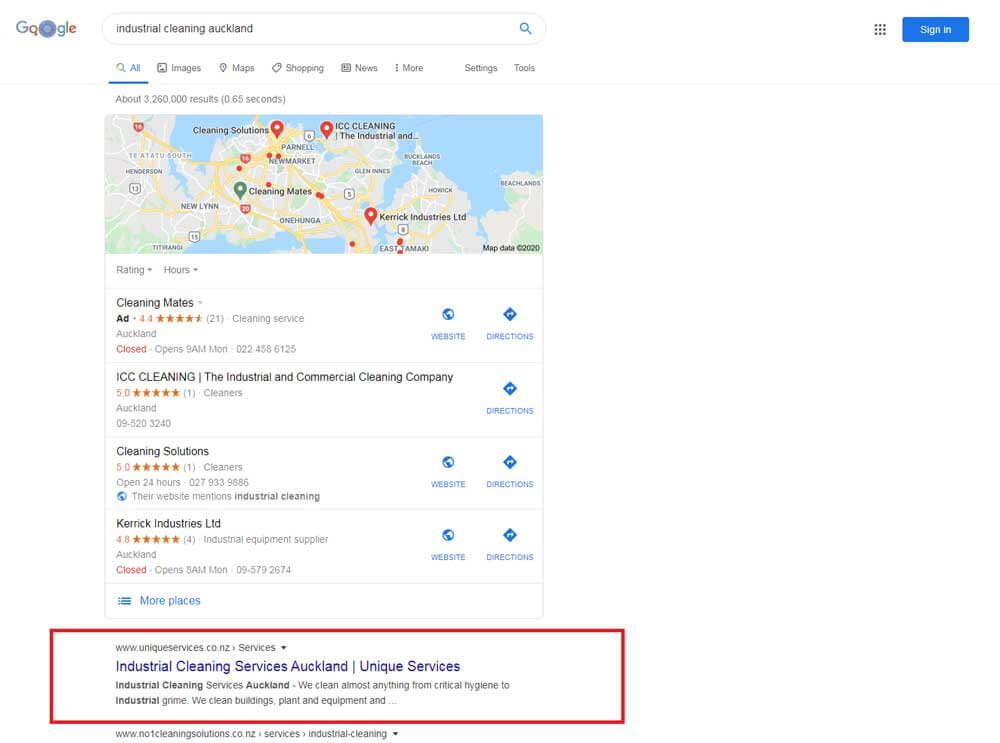
Task: Expand the Rating filter dropdown
Action: tap(134, 270)
